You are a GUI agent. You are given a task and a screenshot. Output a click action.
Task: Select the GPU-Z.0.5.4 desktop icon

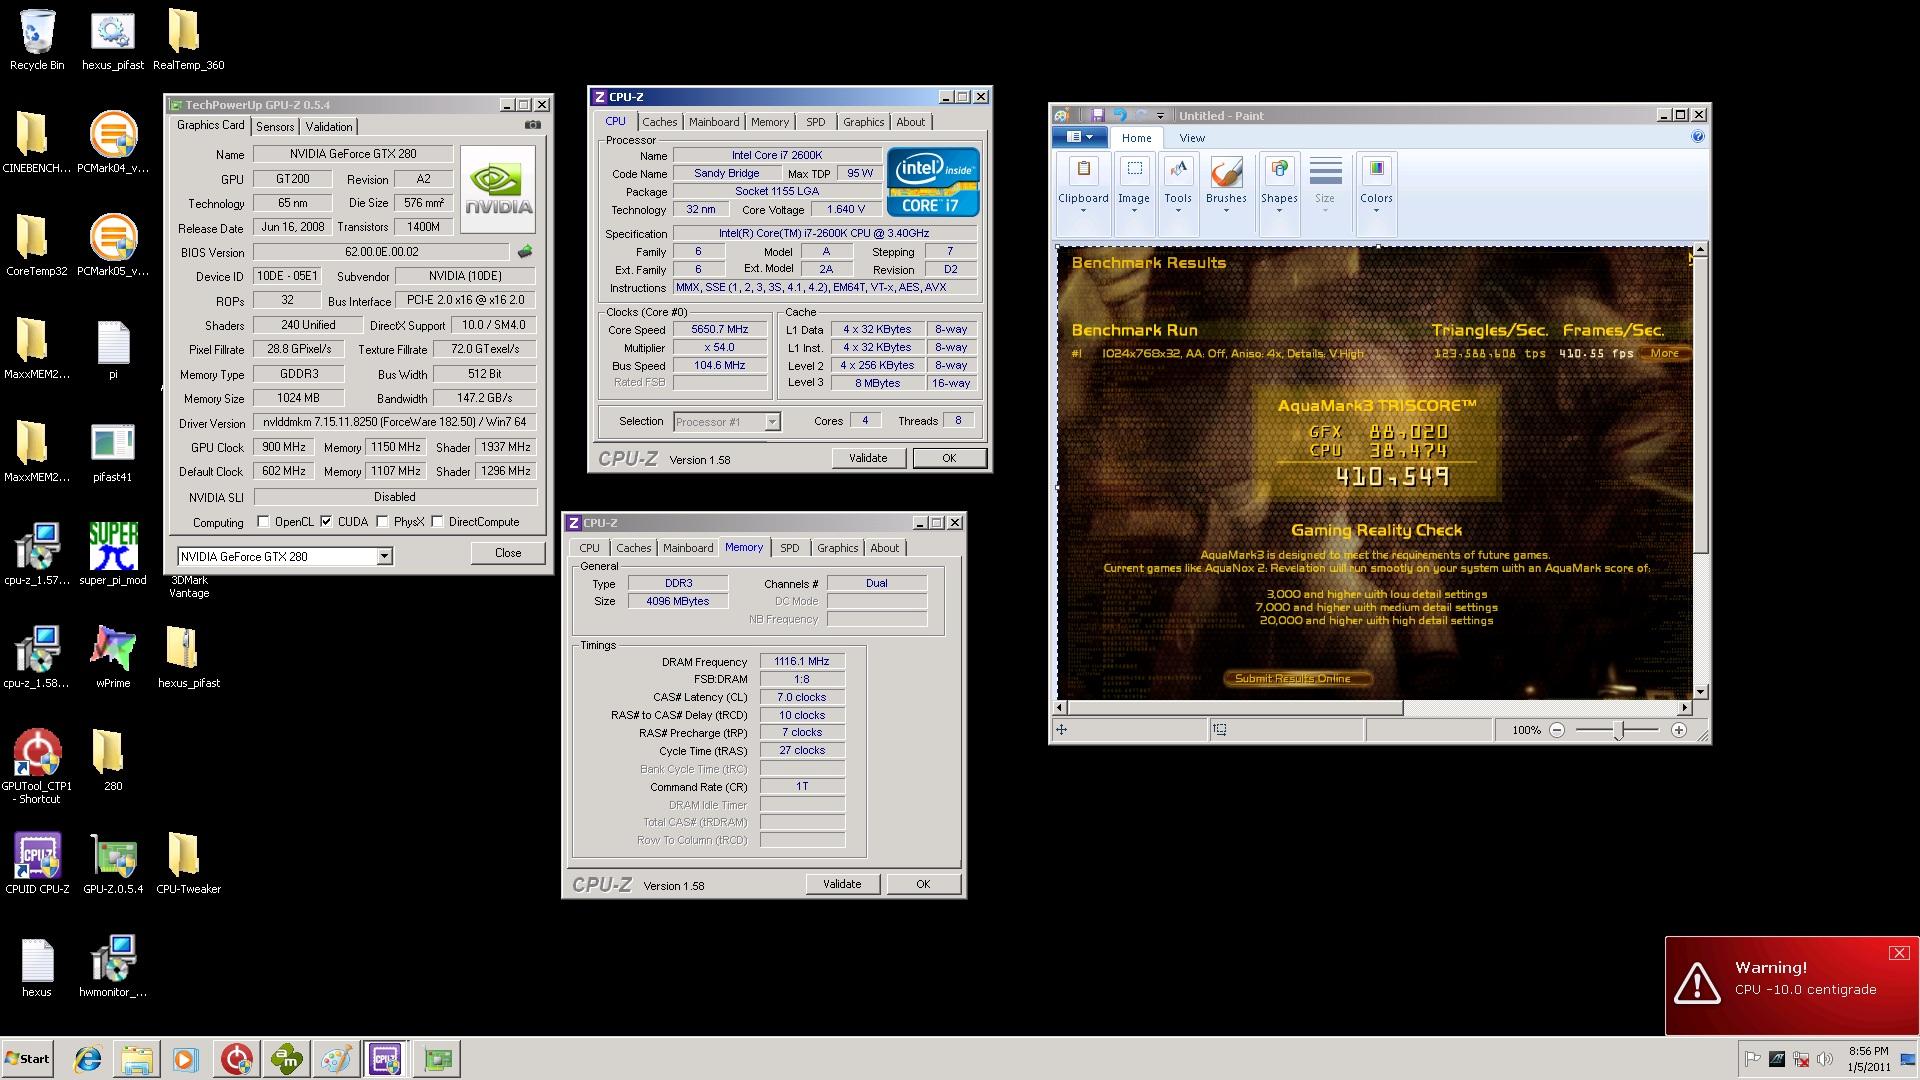(113, 863)
